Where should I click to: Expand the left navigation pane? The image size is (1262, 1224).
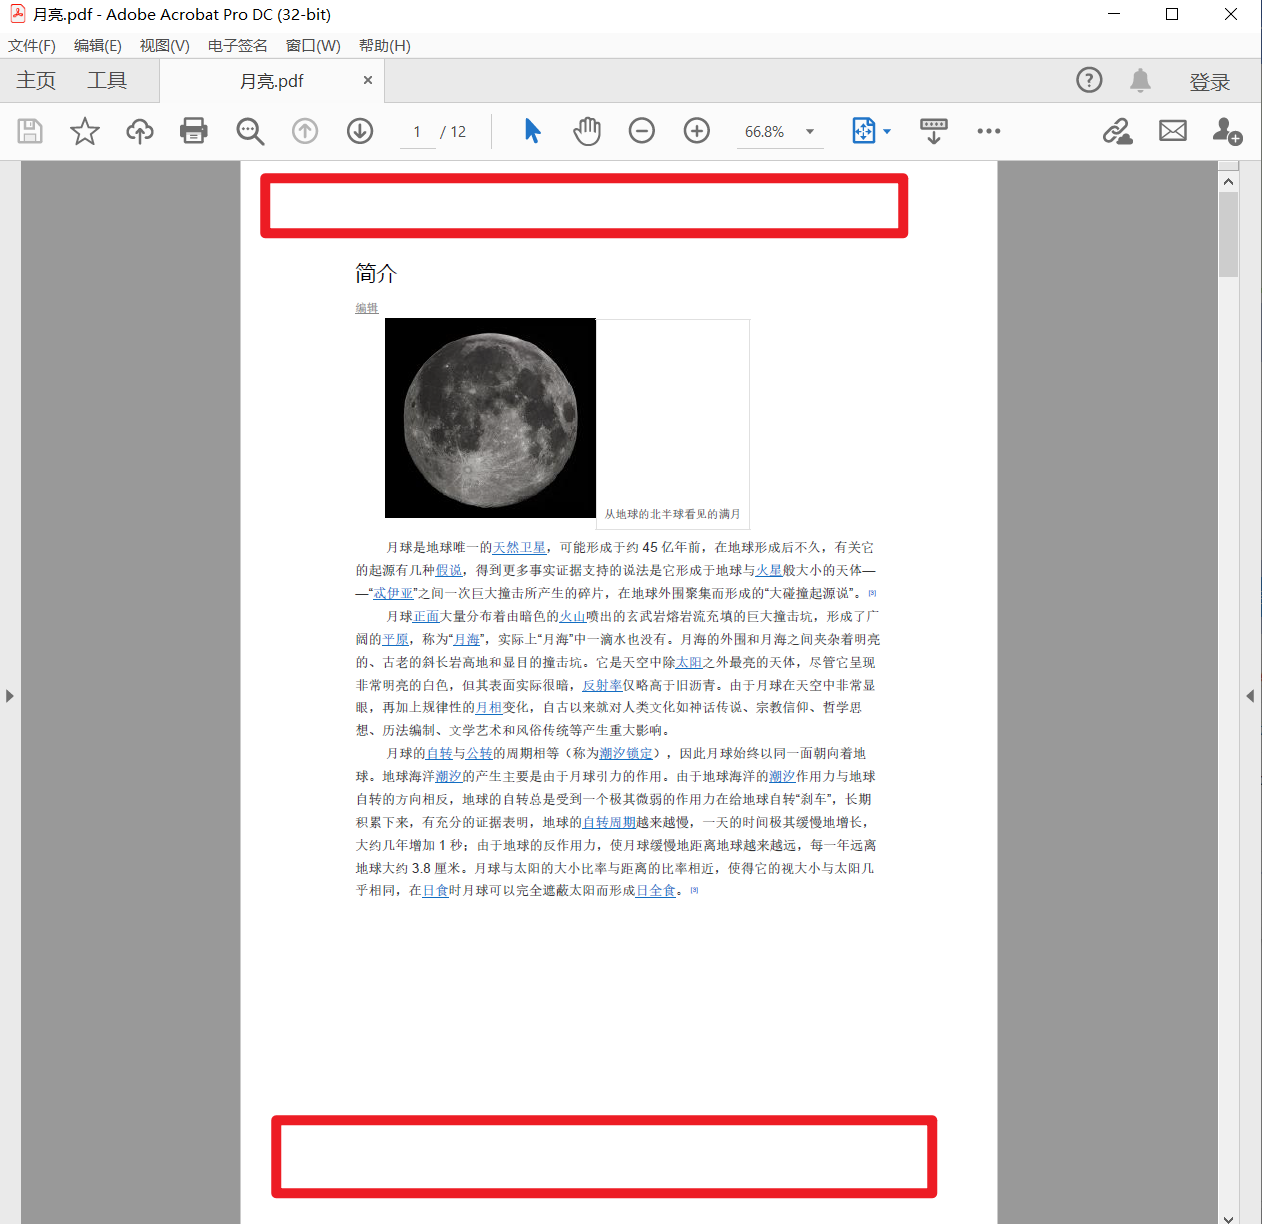[x=10, y=697]
